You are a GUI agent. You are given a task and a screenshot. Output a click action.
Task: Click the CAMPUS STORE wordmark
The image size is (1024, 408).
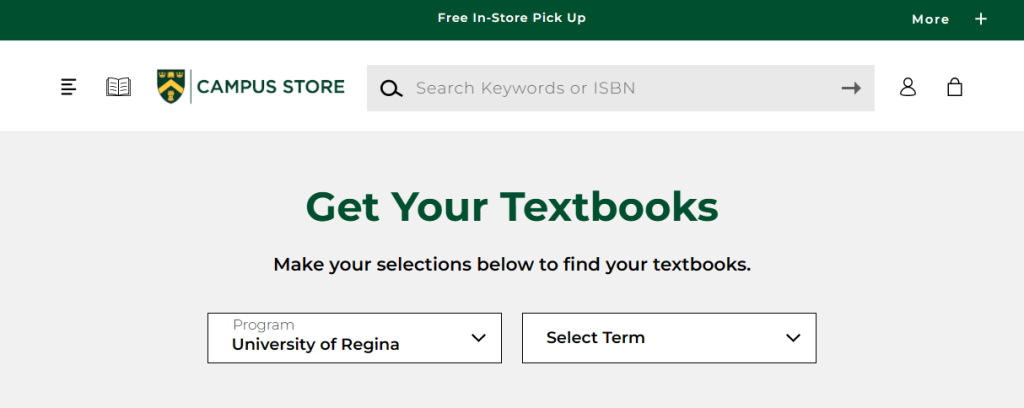pyautogui.click(x=270, y=87)
